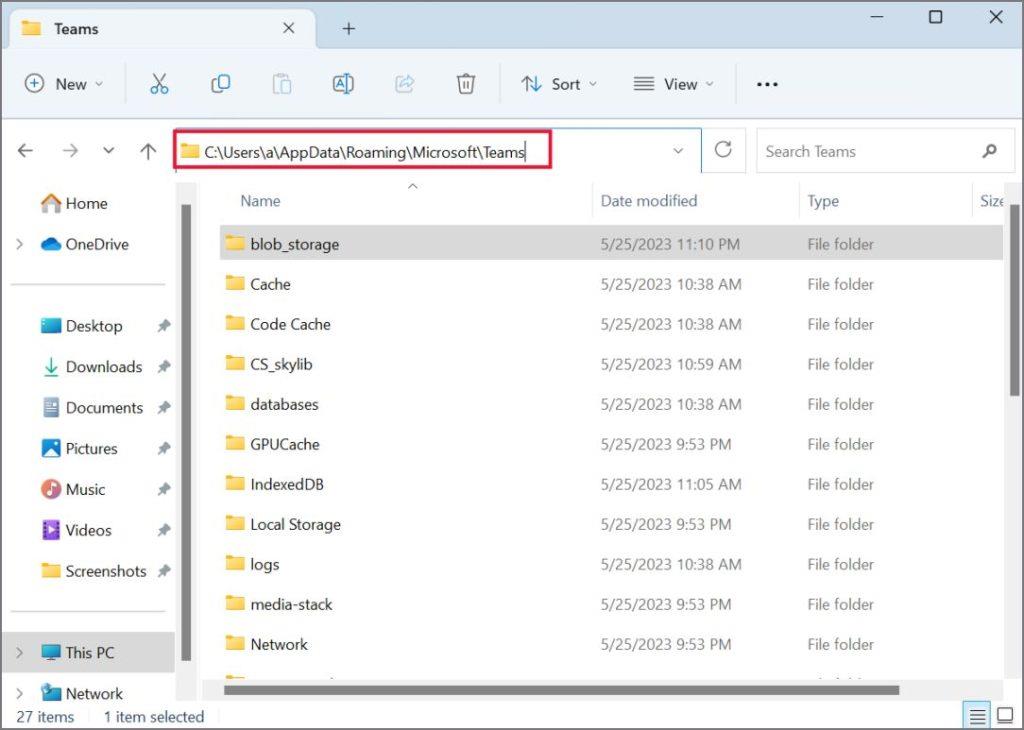Select the blob_storage folder
The image size is (1024, 730).
[611, 244]
